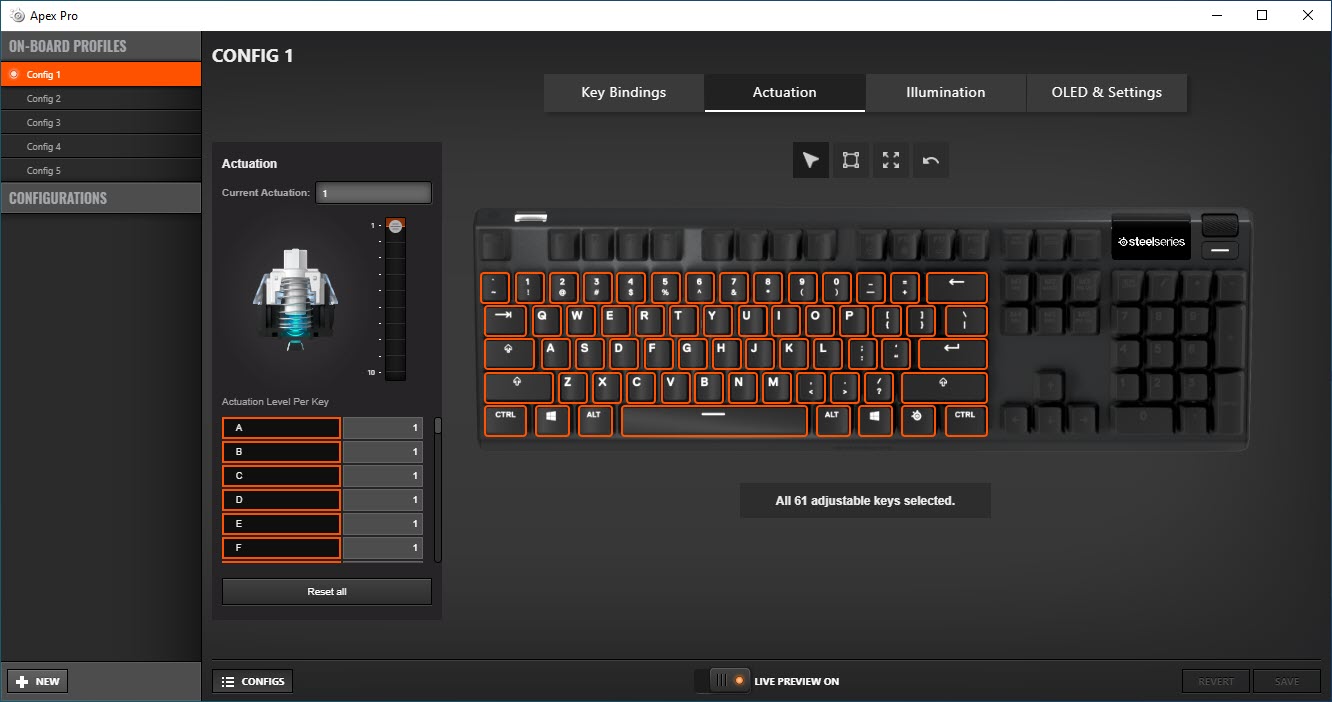Switch to the Key Bindings tab
The image size is (1332, 702).
click(x=624, y=92)
